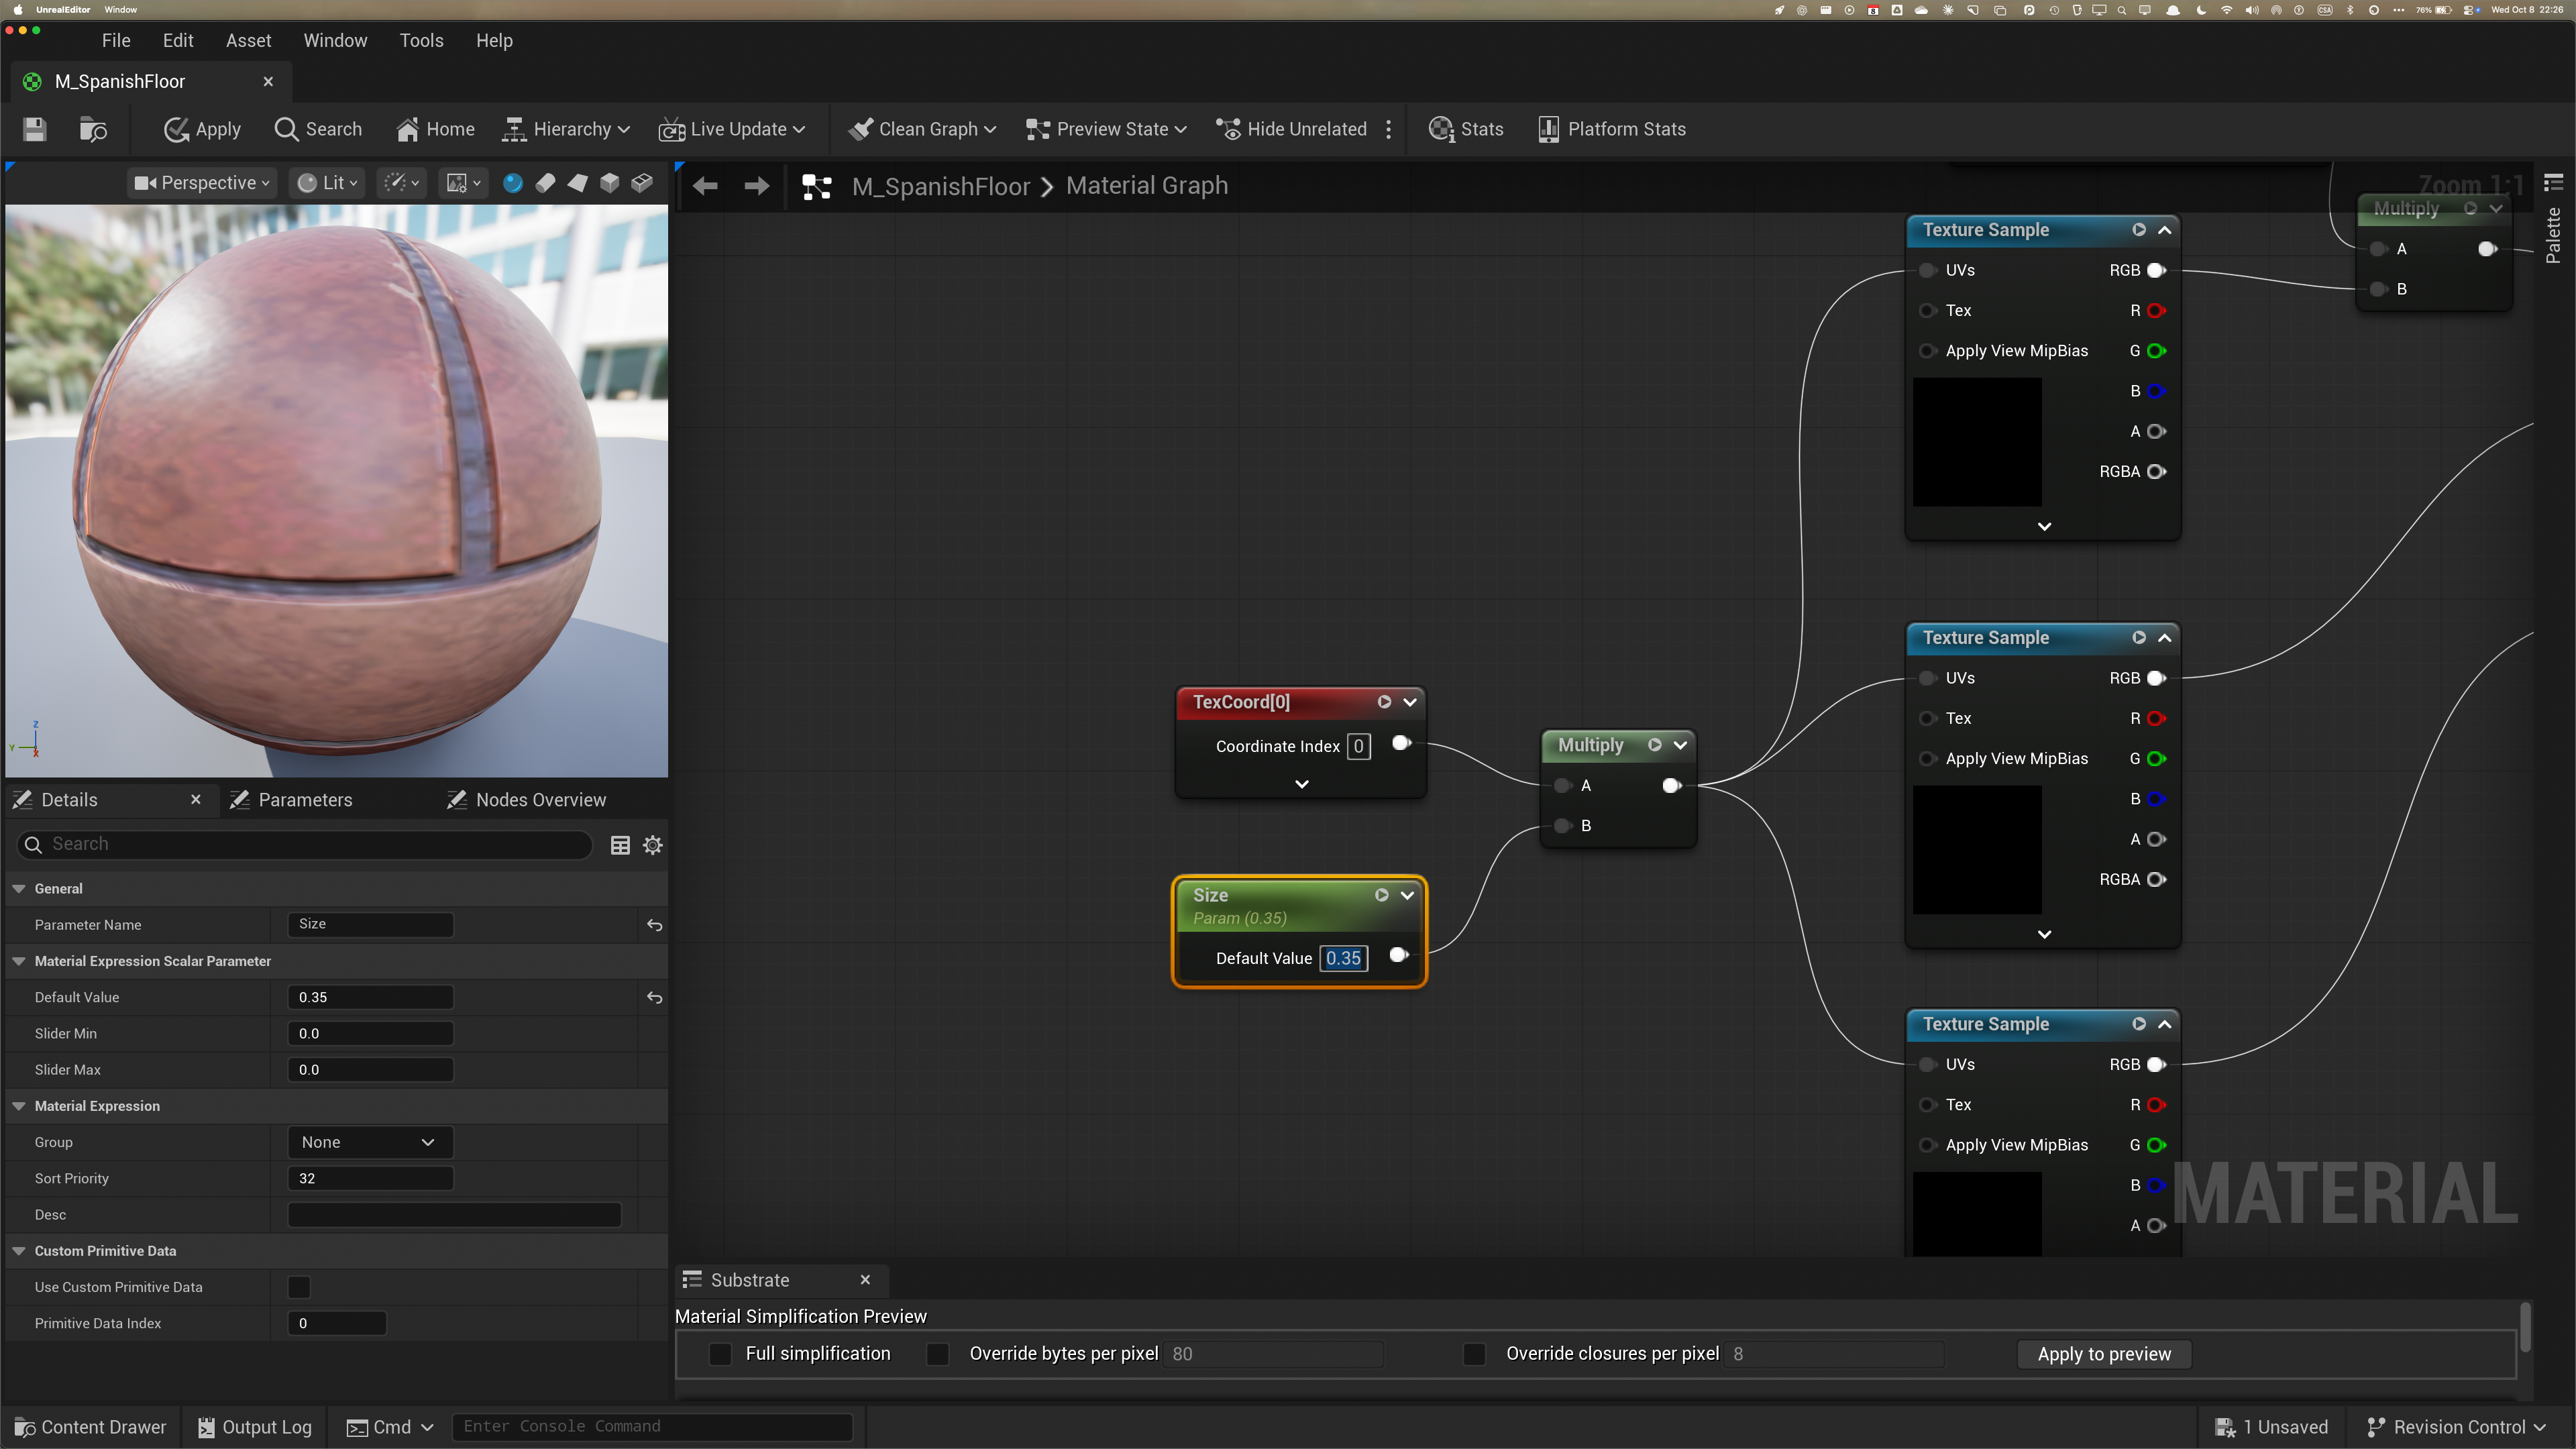Click the Save material icon

pyautogui.click(x=35, y=129)
